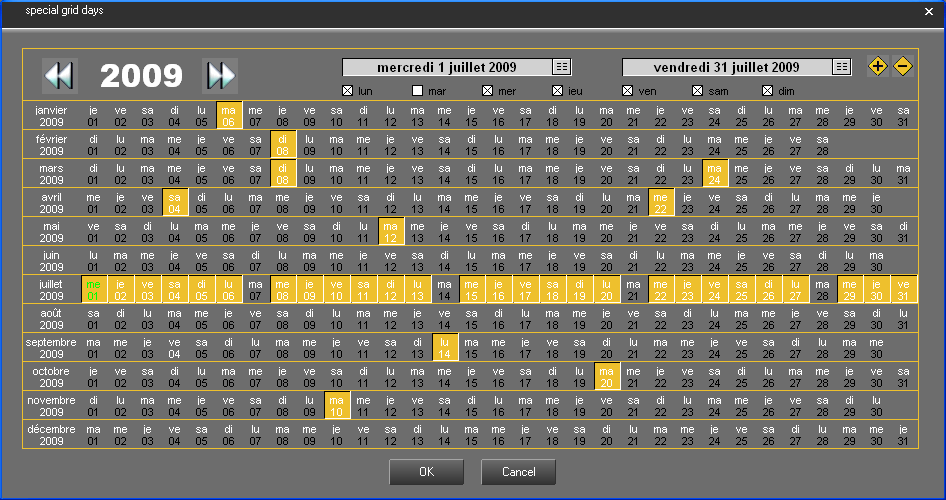Uncheck the dim weekday checkbox

(x=768, y=91)
